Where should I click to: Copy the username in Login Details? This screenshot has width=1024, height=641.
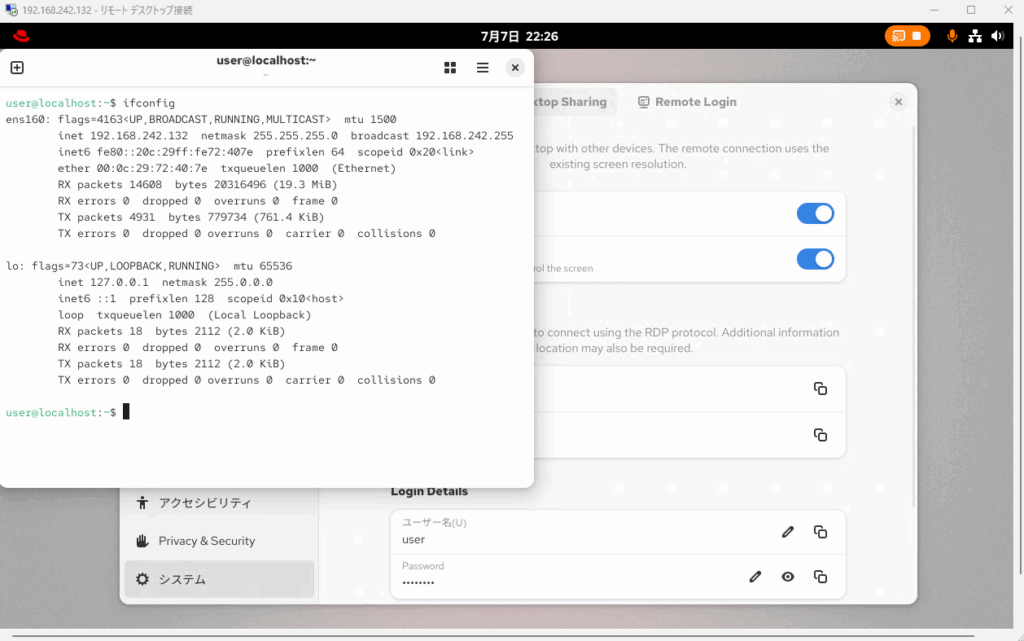(x=820, y=532)
